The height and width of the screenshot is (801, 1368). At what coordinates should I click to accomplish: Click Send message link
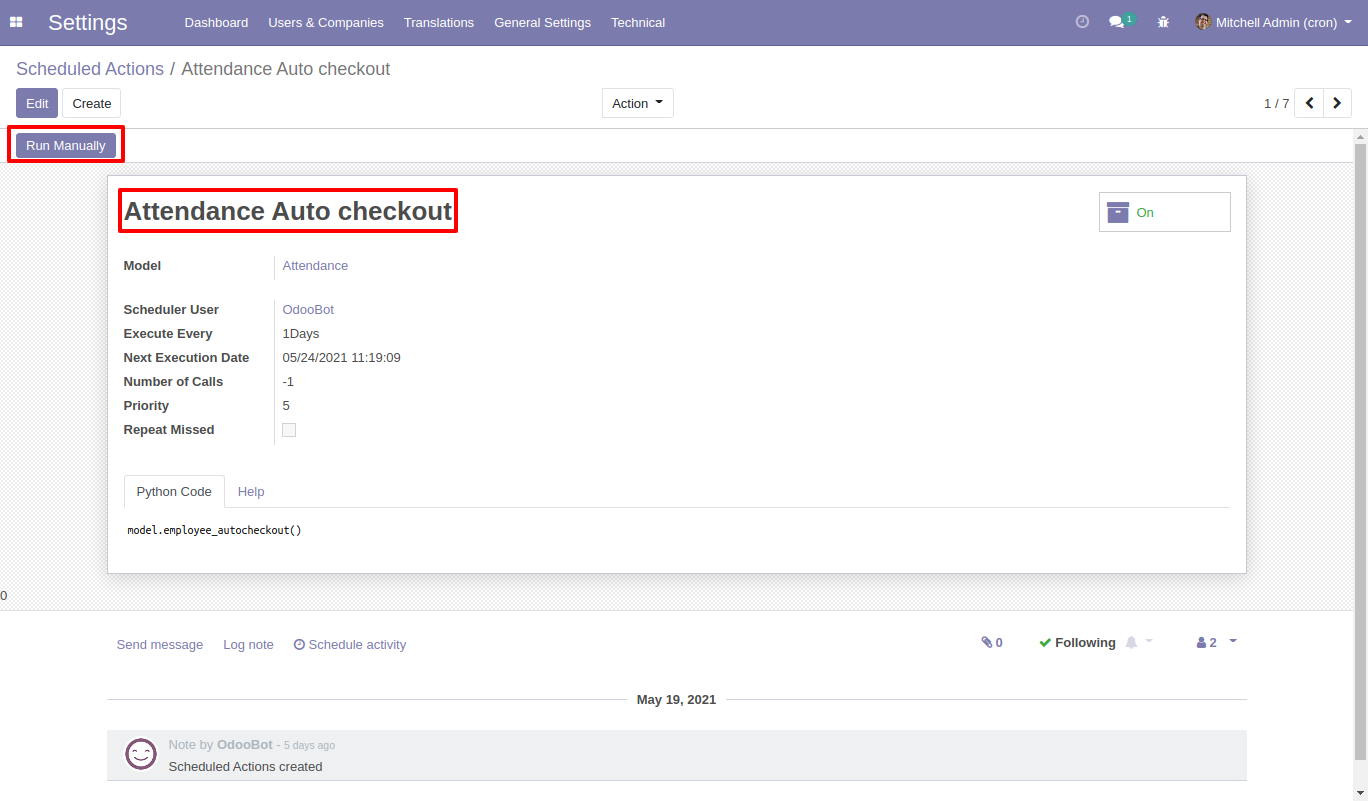[160, 645]
